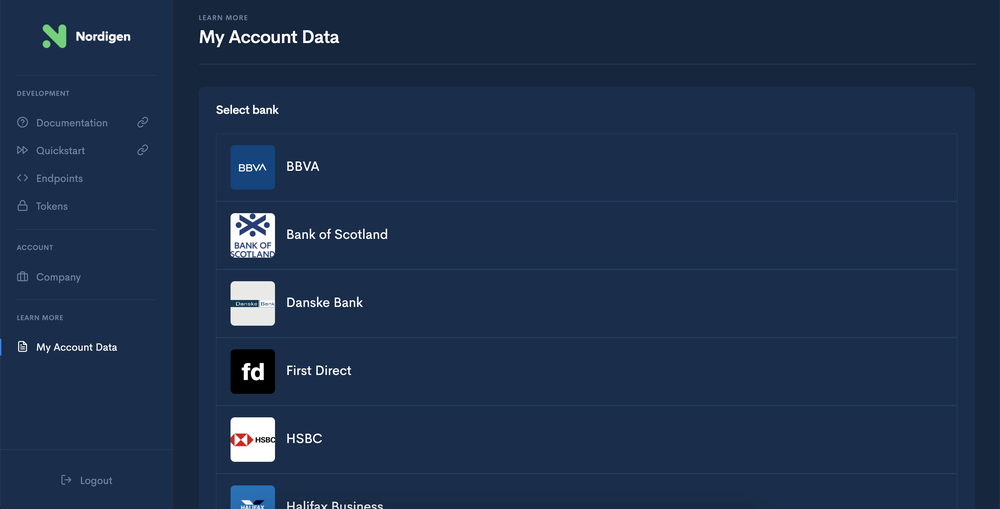1000x509 pixels.
Task: Click the Quickstart fast-forward icon
Action: (x=22, y=150)
